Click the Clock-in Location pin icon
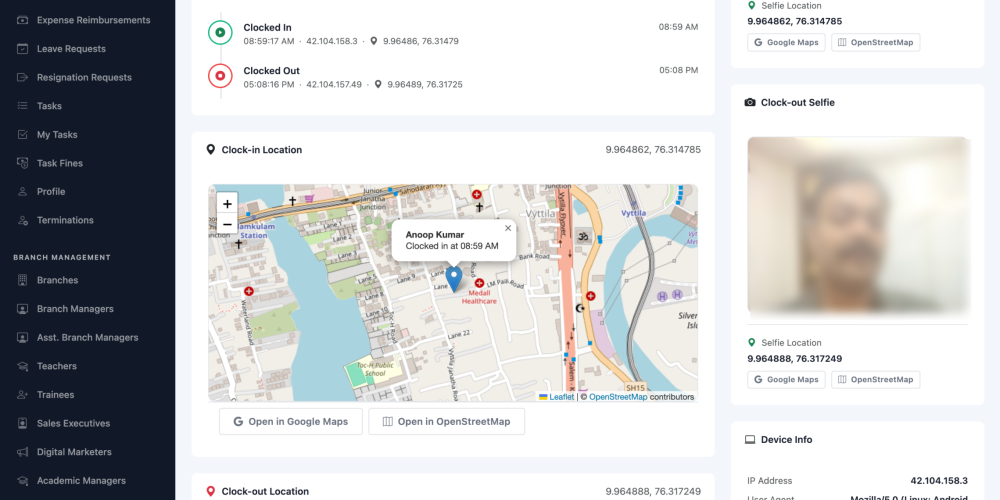 click(x=211, y=150)
